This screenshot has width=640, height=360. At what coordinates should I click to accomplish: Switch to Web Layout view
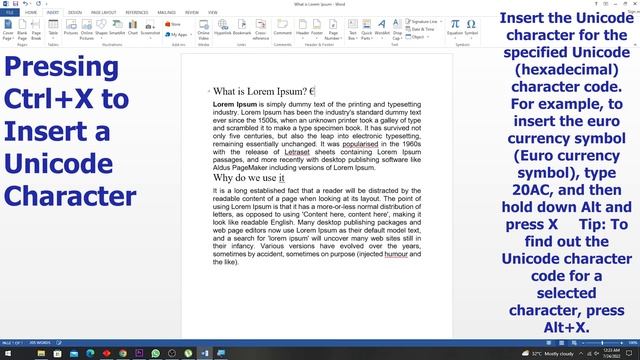pos(574,343)
